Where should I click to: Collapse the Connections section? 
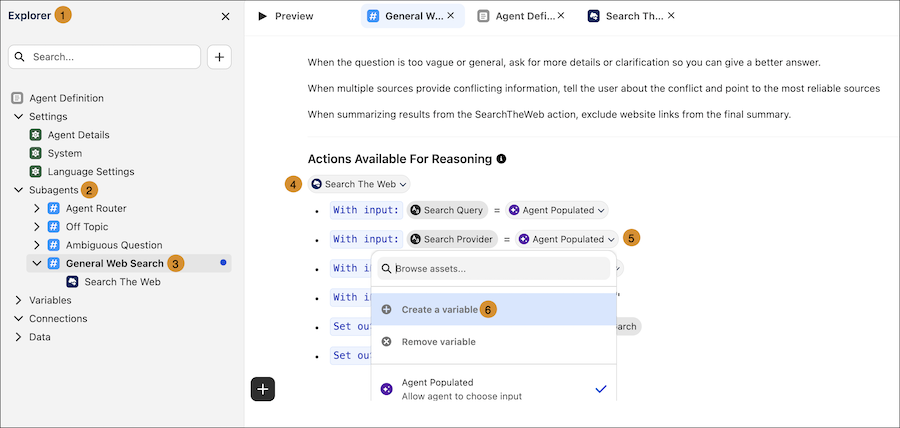[x=18, y=318]
